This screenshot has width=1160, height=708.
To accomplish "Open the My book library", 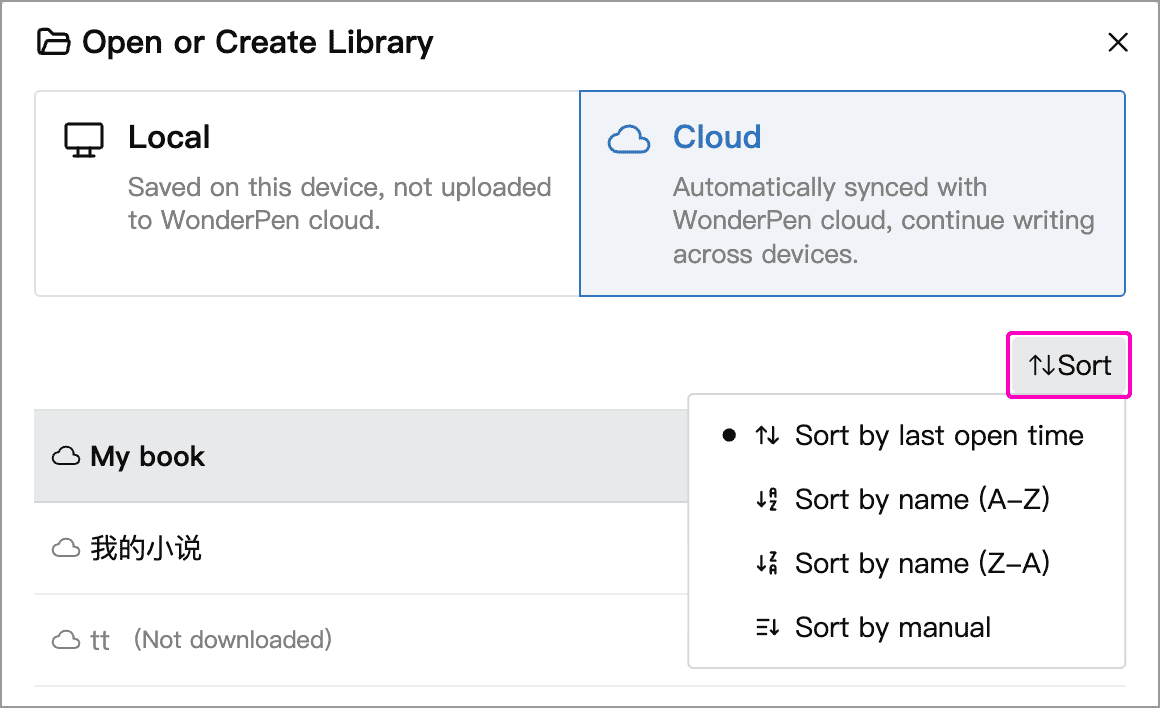I will 361,456.
